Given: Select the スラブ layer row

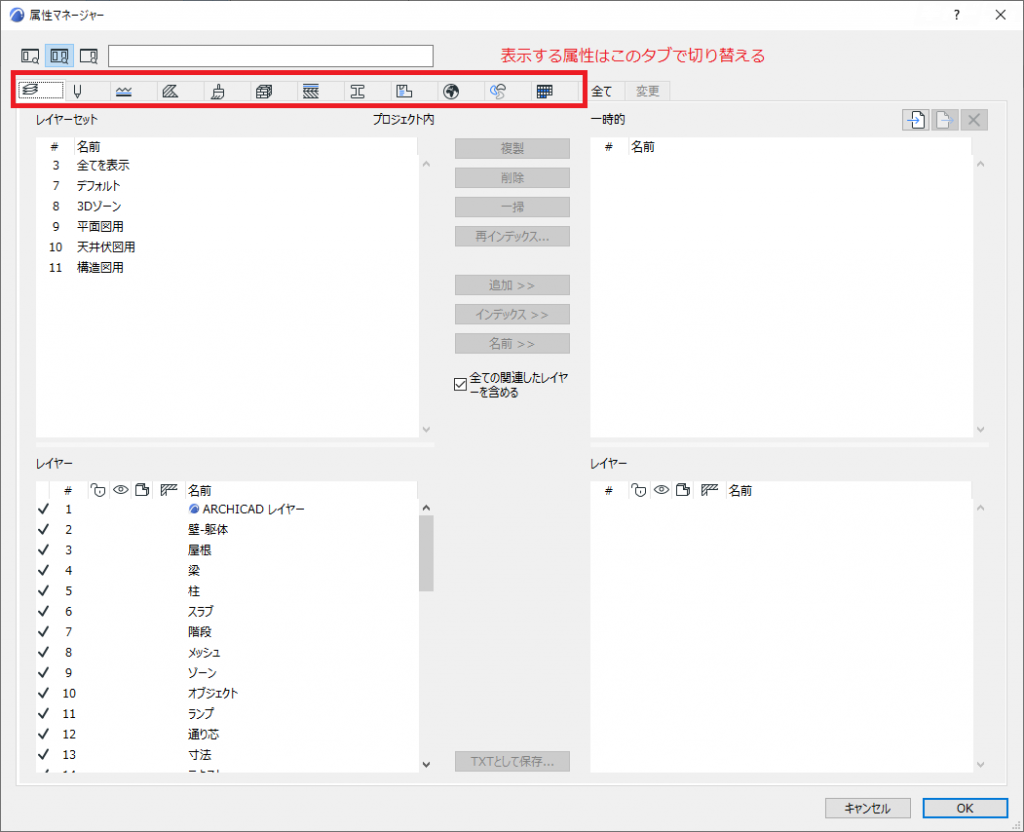Looking at the screenshot, I should [x=227, y=612].
